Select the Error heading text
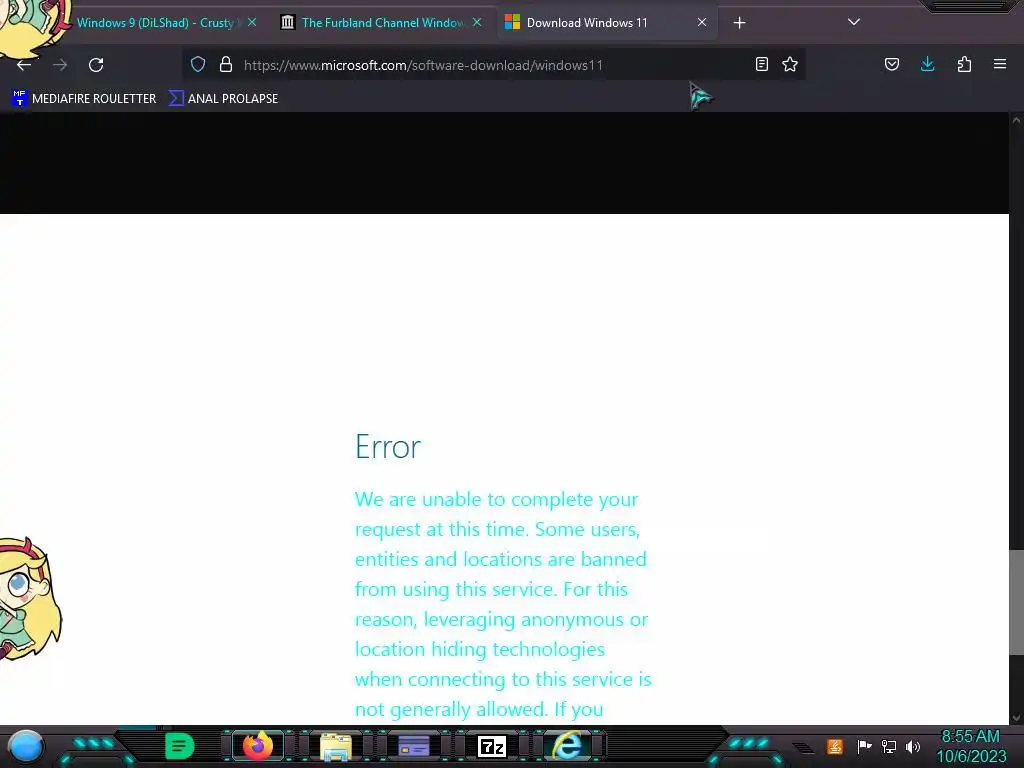1024x768 pixels. point(388,447)
